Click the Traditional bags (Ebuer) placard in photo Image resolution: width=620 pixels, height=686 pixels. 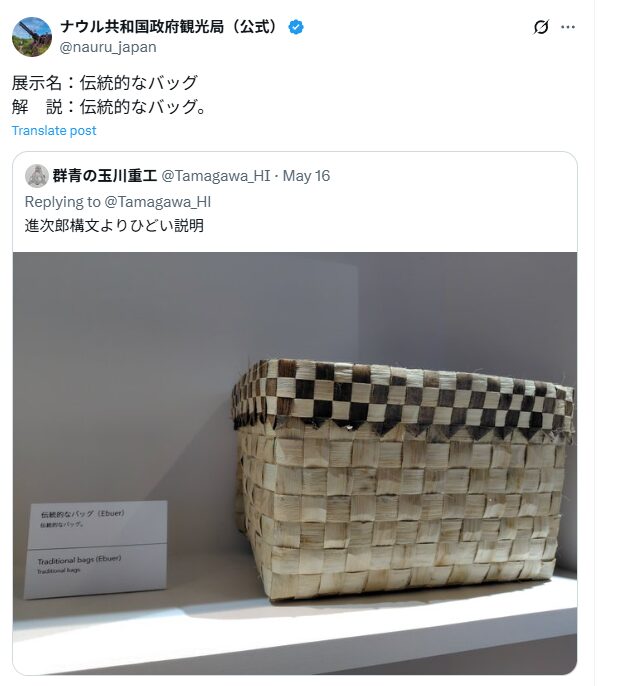(x=97, y=550)
